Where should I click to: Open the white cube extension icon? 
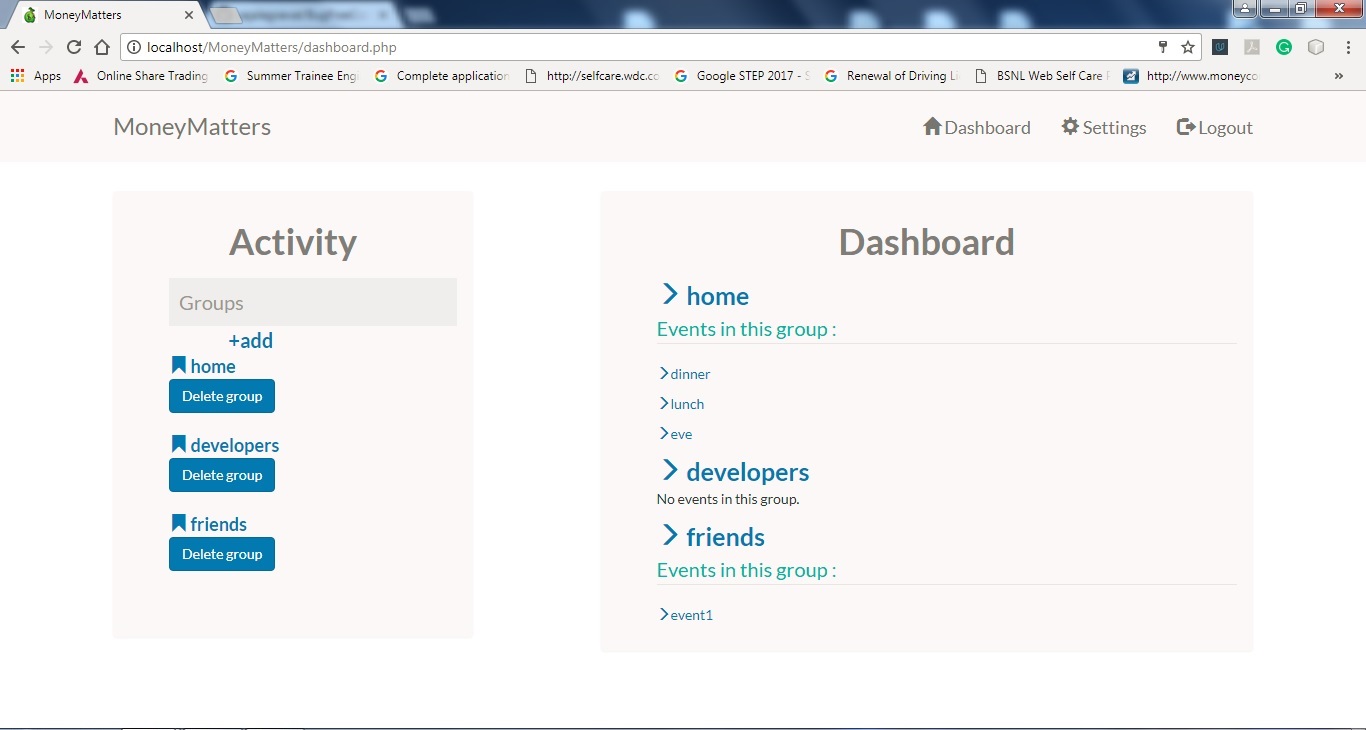1316,47
